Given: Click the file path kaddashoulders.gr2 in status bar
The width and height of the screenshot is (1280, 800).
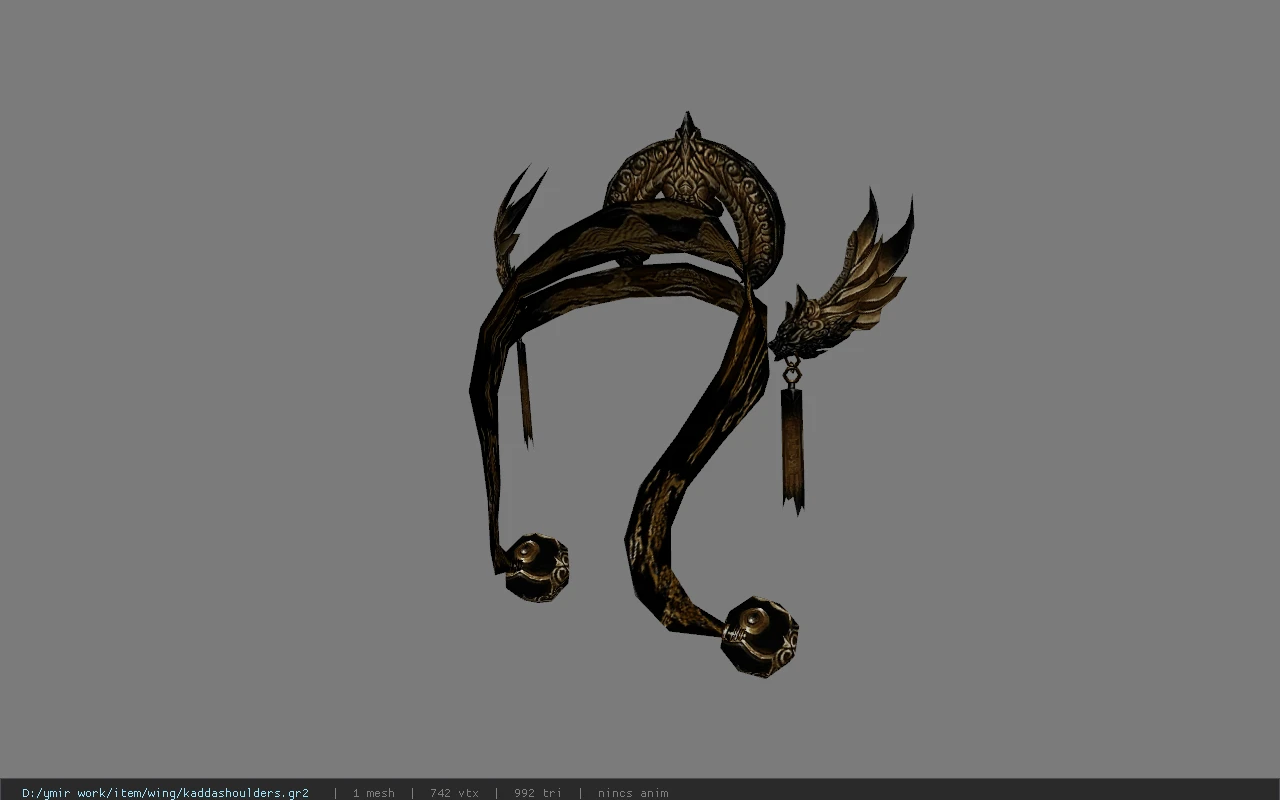Looking at the screenshot, I should [165, 793].
